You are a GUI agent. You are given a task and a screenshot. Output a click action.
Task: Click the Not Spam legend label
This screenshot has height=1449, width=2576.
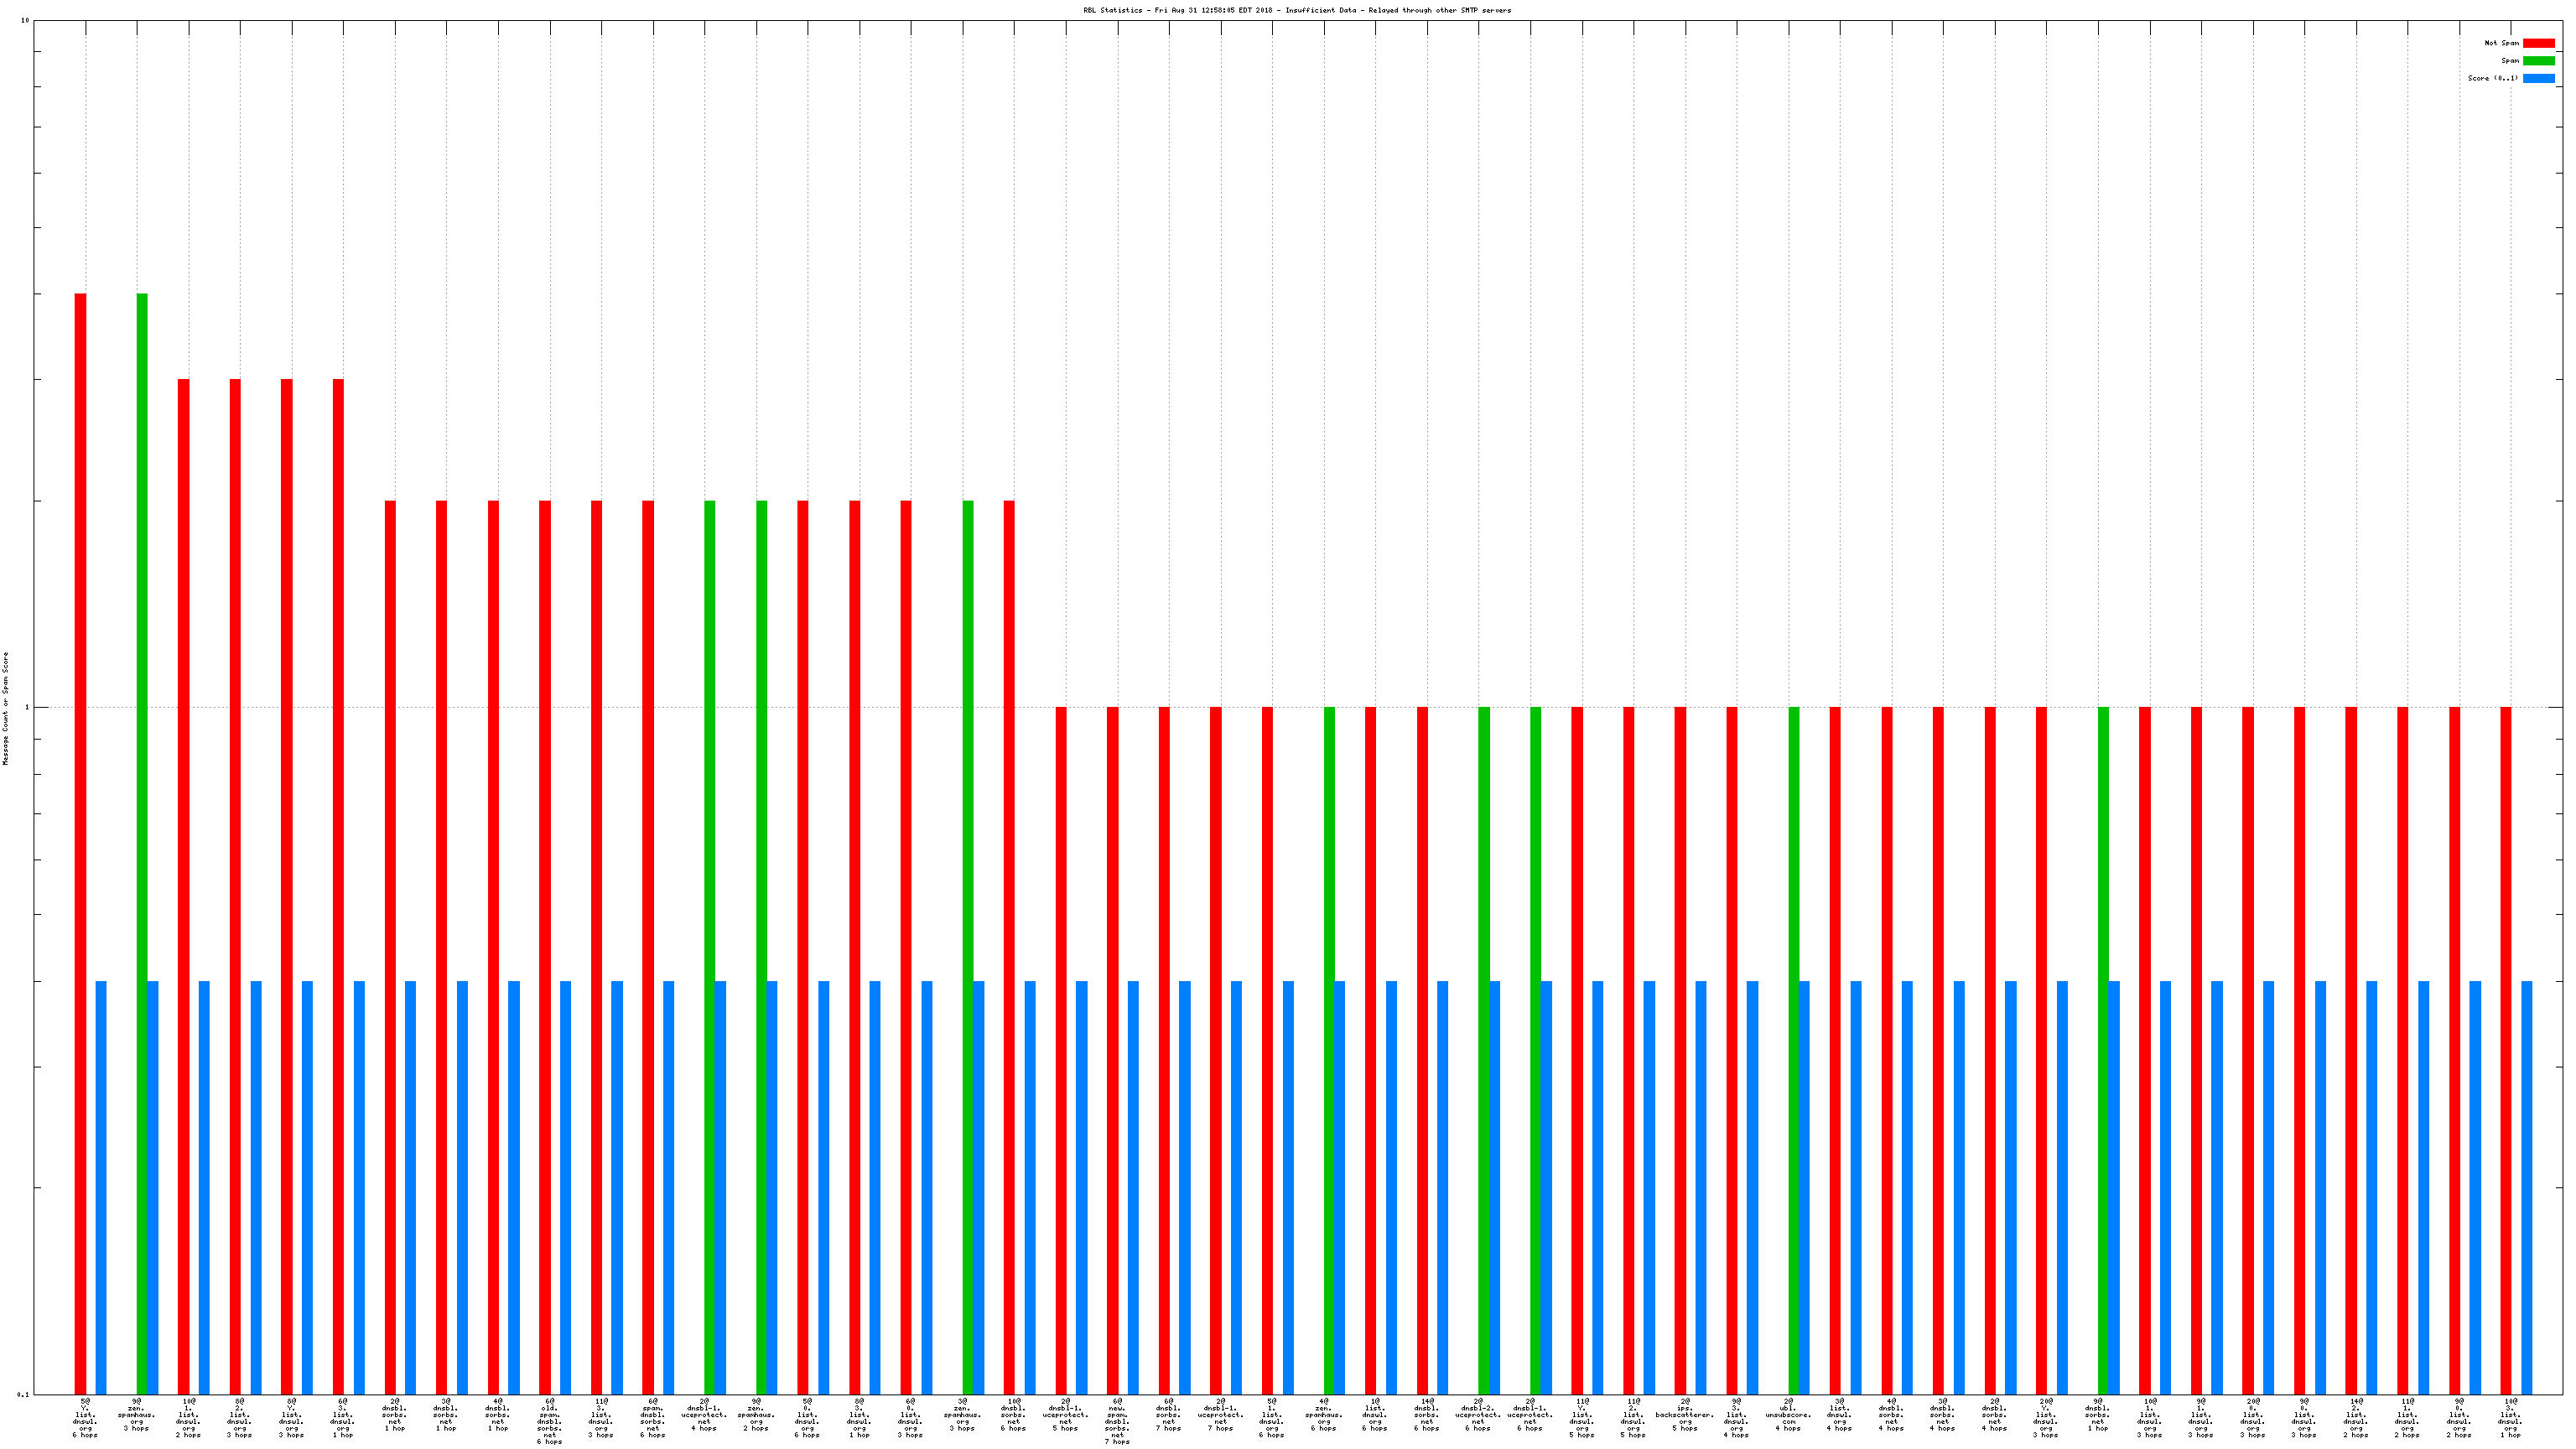click(x=2501, y=43)
